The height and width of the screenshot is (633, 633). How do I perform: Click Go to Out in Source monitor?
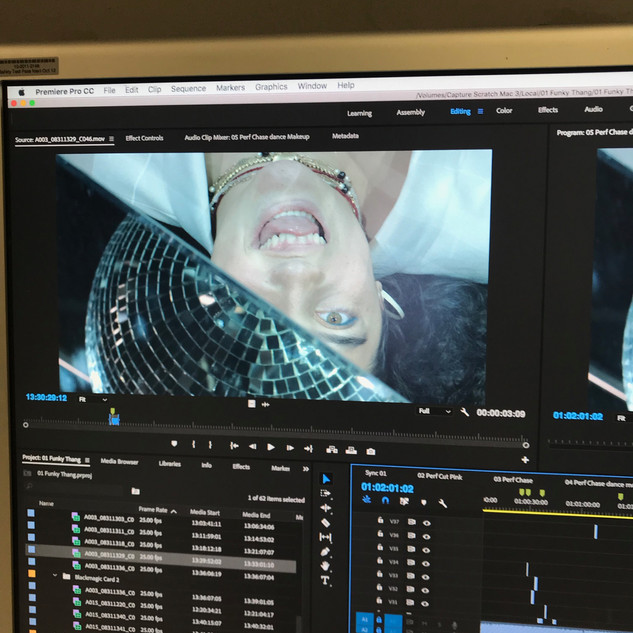point(308,449)
